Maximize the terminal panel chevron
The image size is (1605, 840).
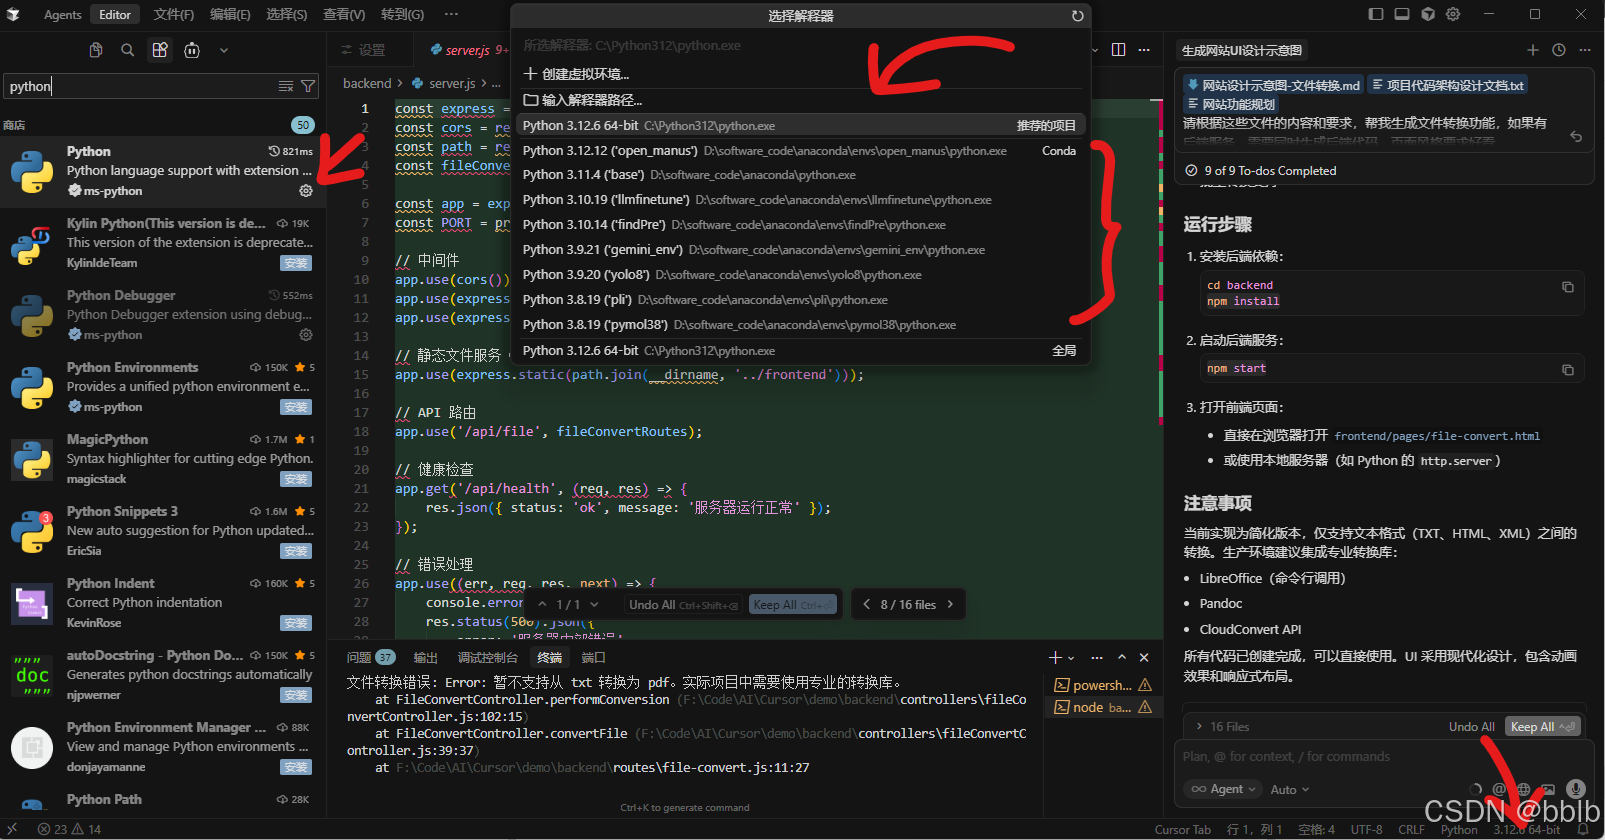pyautogui.click(x=1121, y=657)
